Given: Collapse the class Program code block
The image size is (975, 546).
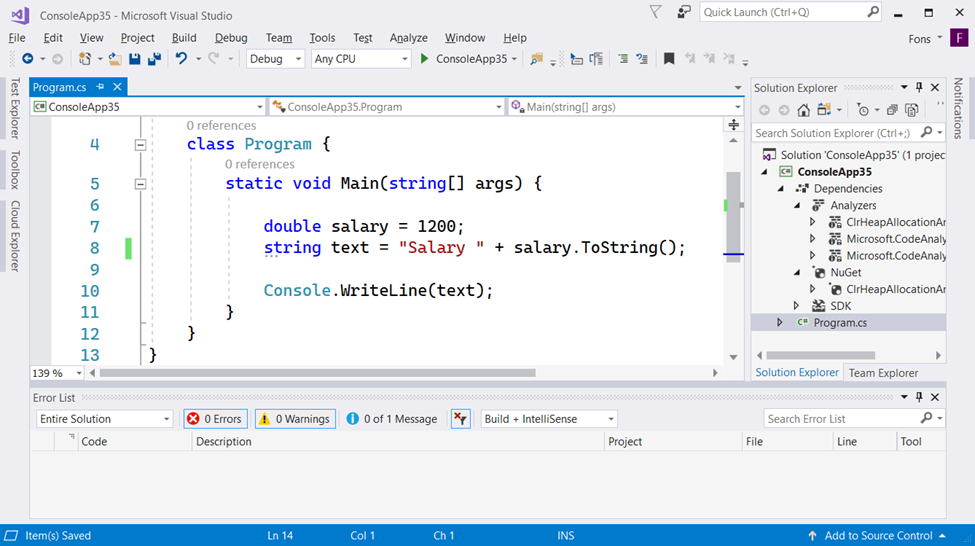Looking at the screenshot, I should coord(141,145).
